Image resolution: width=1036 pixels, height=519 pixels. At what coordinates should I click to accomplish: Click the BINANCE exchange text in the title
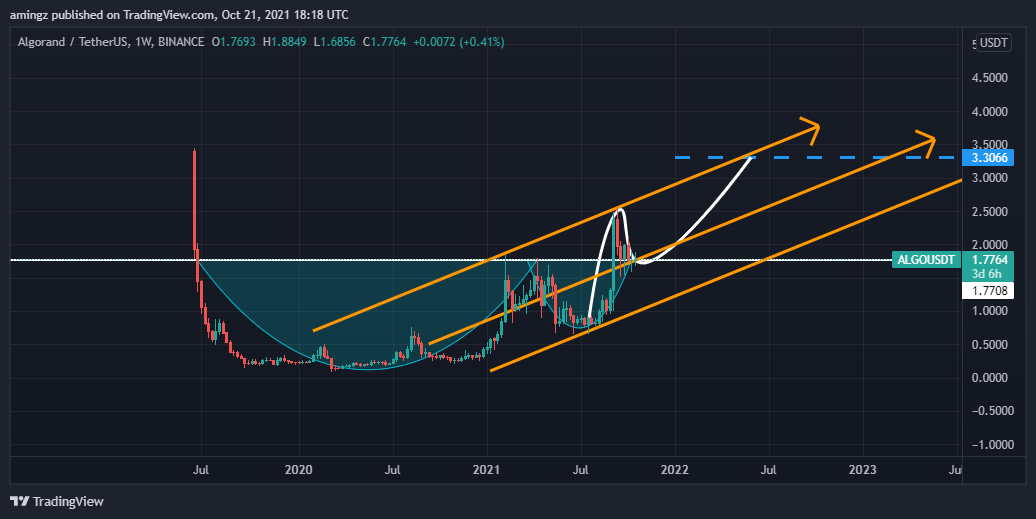click(x=181, y=42)
